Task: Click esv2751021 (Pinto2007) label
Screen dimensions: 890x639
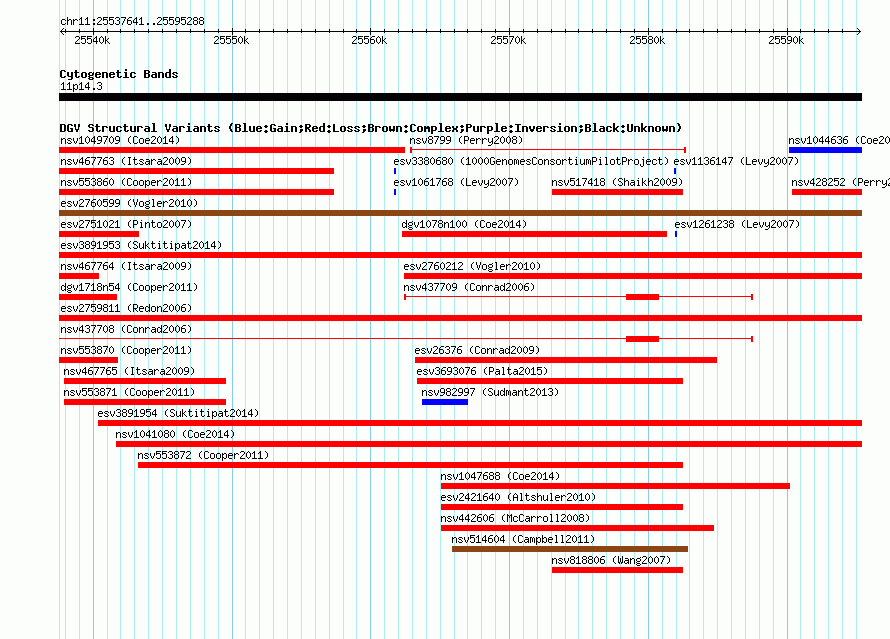Action: coord(126,224)
